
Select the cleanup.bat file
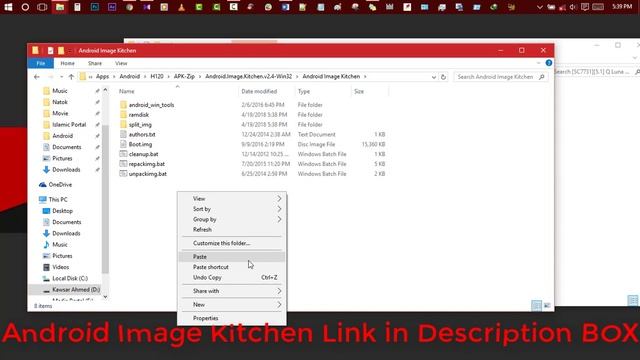pyautogui.click(x=143, y=154)
